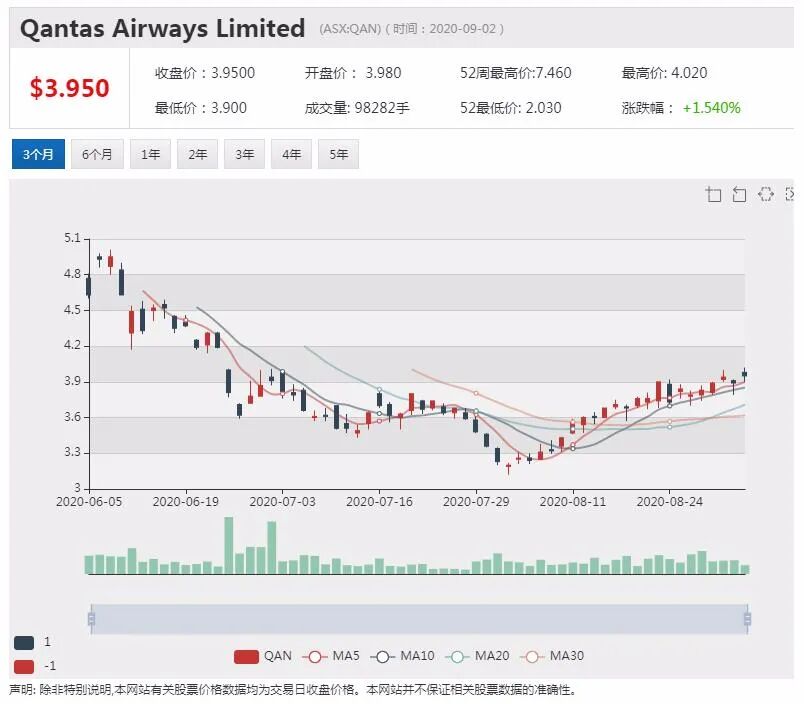Click the 开盘价 3.980 value
The image size is (804, 704).
pos(353,73)
